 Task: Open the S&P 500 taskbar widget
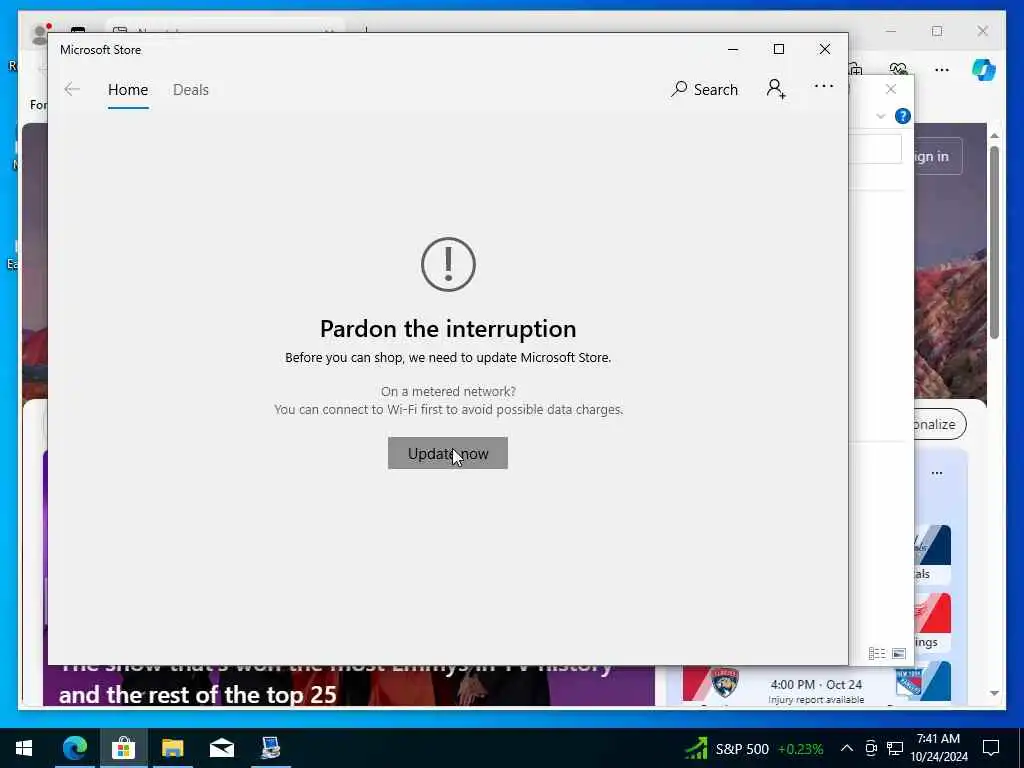click(x=754, y=748)
